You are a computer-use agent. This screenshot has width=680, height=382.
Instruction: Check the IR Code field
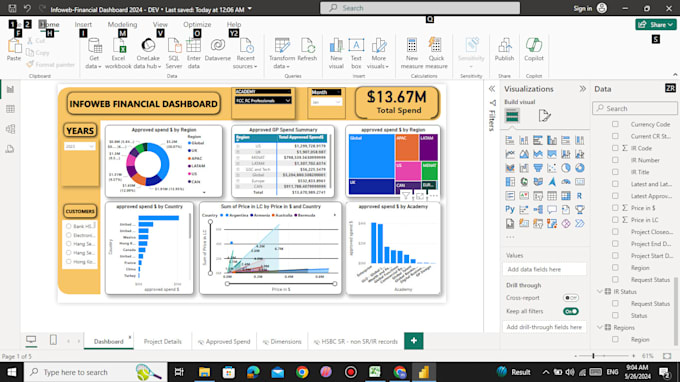coord(615,148)
